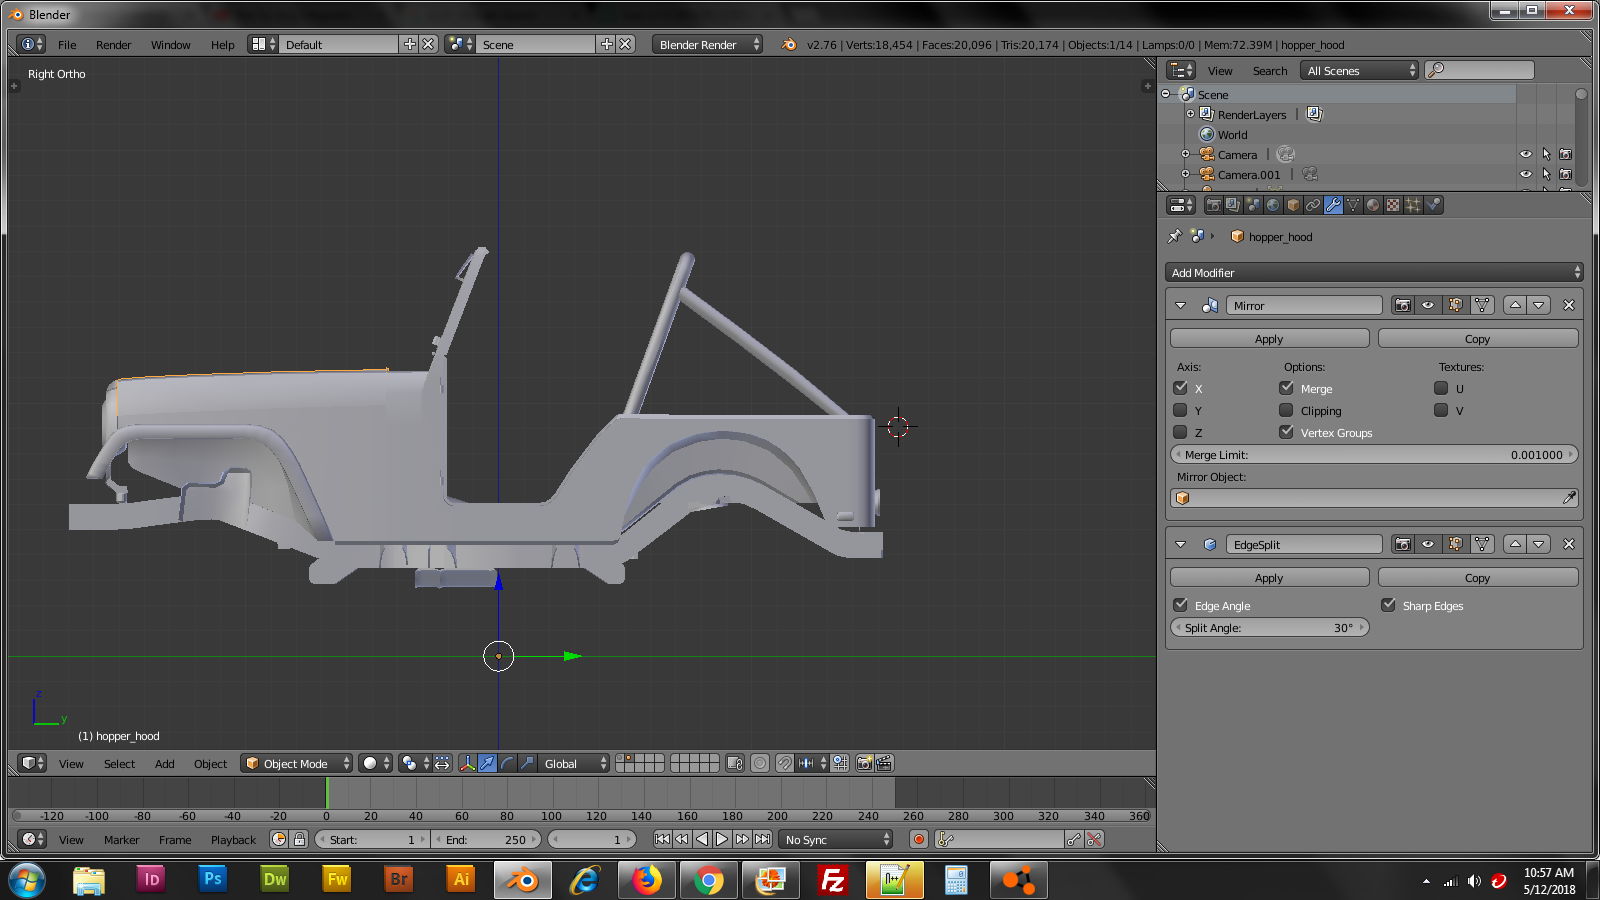Remove the Mirror modifier with X

(x=1568, y=305)
